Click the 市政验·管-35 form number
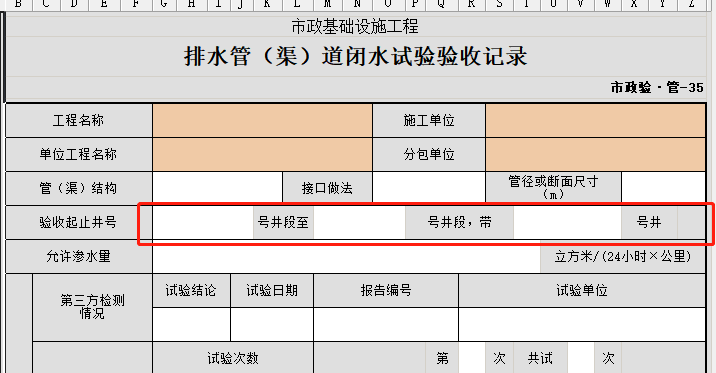Image resolution: width=716 pixels, height=373 pixels. click(657, 87)
